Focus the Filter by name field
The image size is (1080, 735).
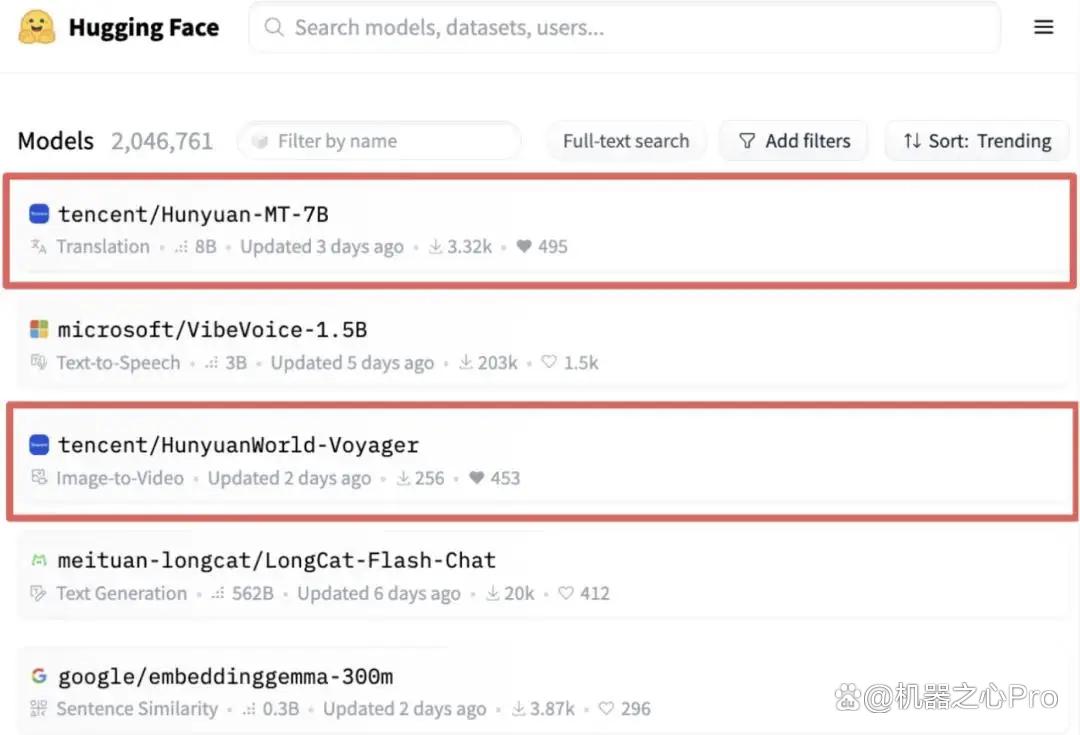(380, 141)
